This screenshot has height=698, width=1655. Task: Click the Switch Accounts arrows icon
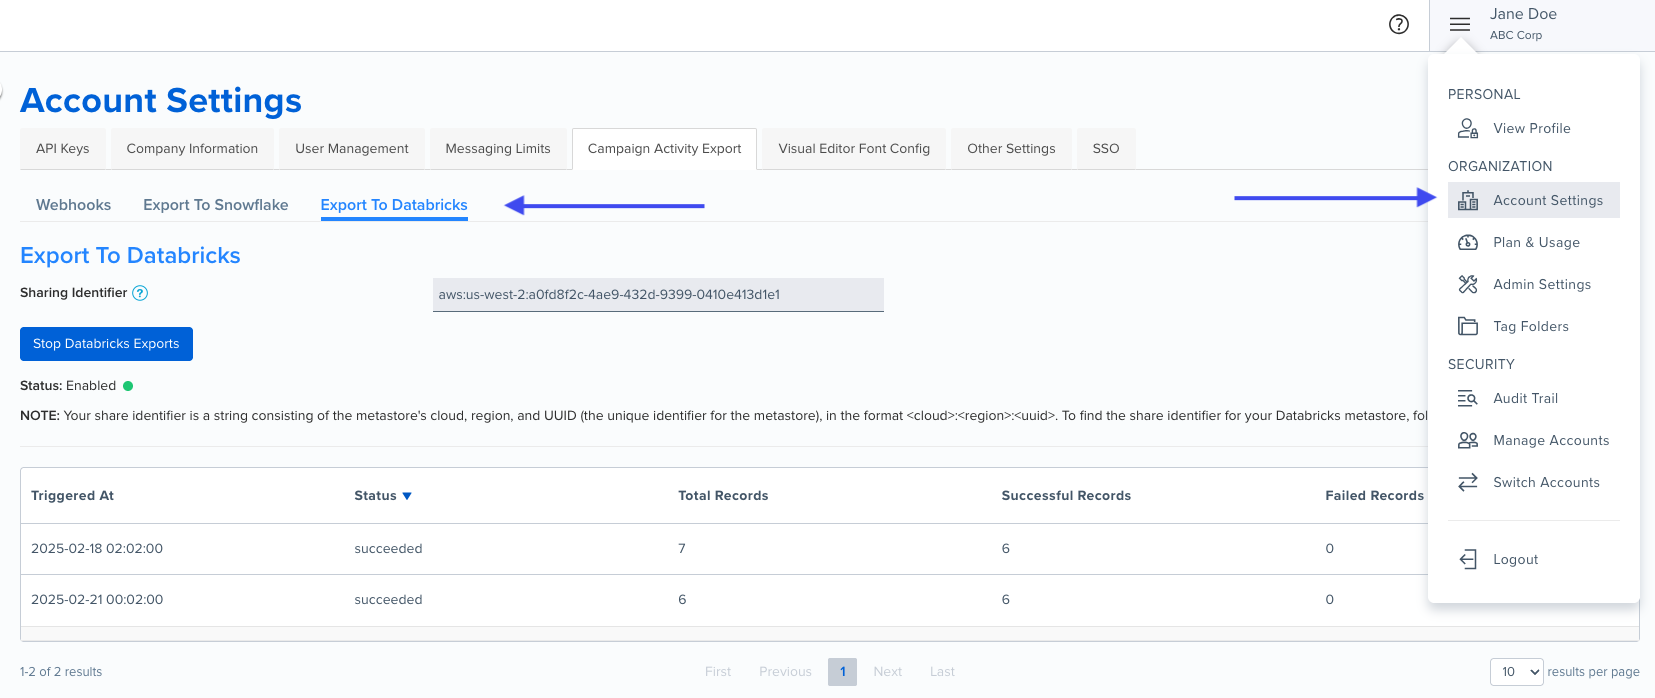1467,482
